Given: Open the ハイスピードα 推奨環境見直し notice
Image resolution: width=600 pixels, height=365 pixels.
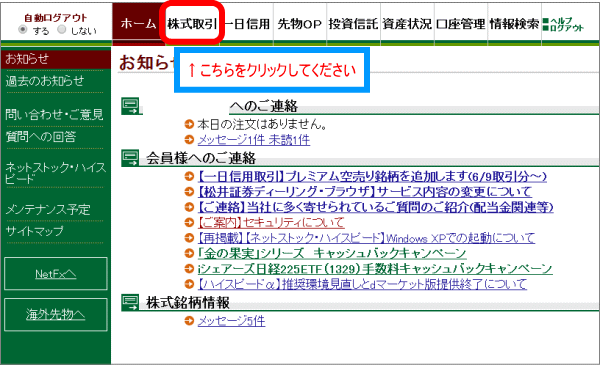Looking at the screenshot, I should (x=362, y=284).
